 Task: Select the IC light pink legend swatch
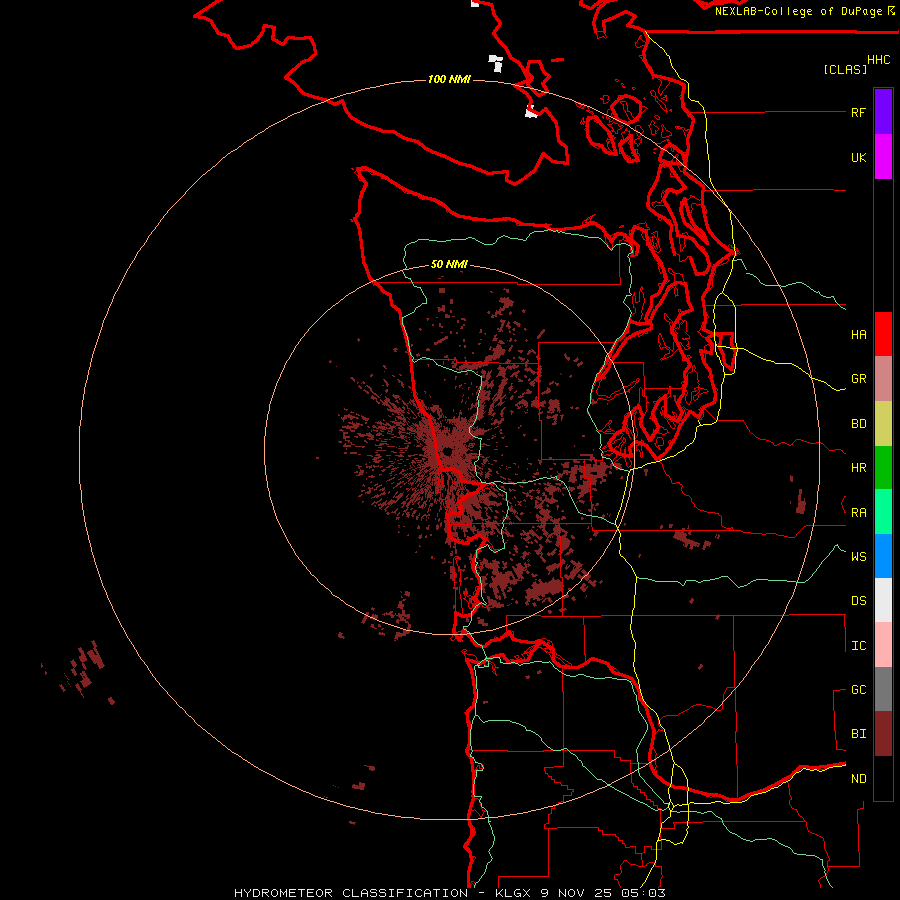point(883,645)
